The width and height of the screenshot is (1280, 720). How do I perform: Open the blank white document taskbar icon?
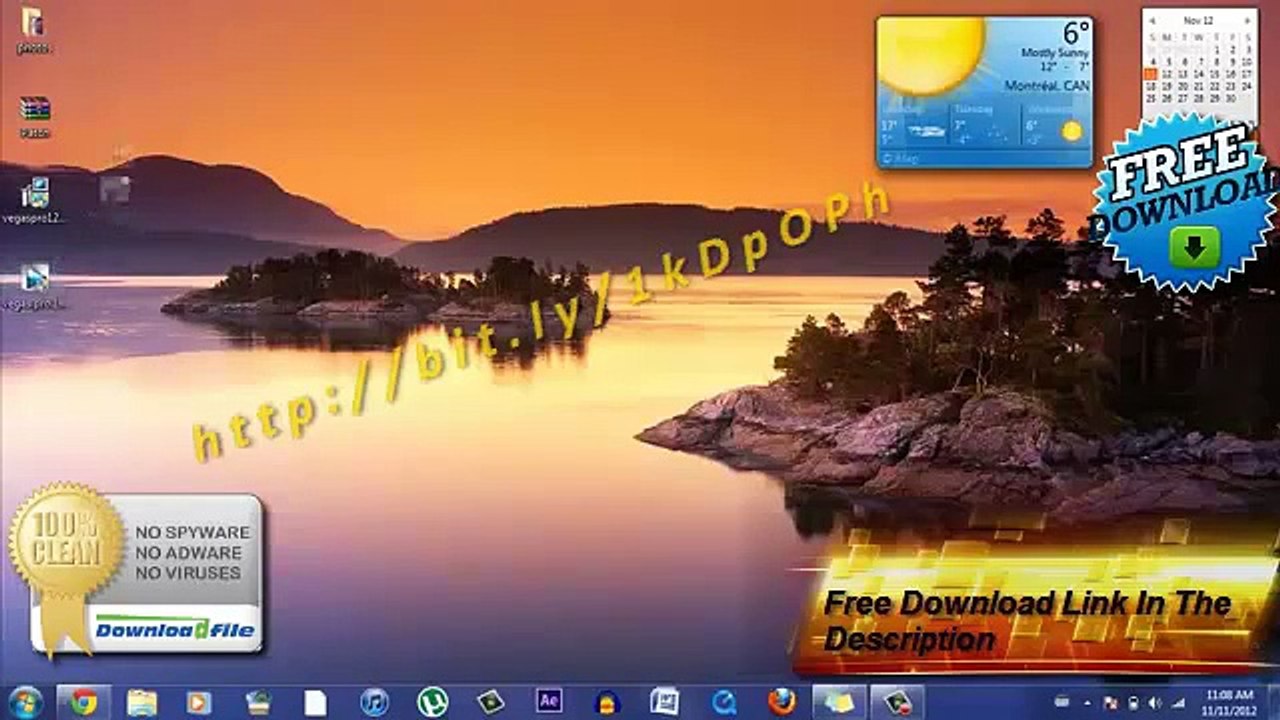point(315,703)
